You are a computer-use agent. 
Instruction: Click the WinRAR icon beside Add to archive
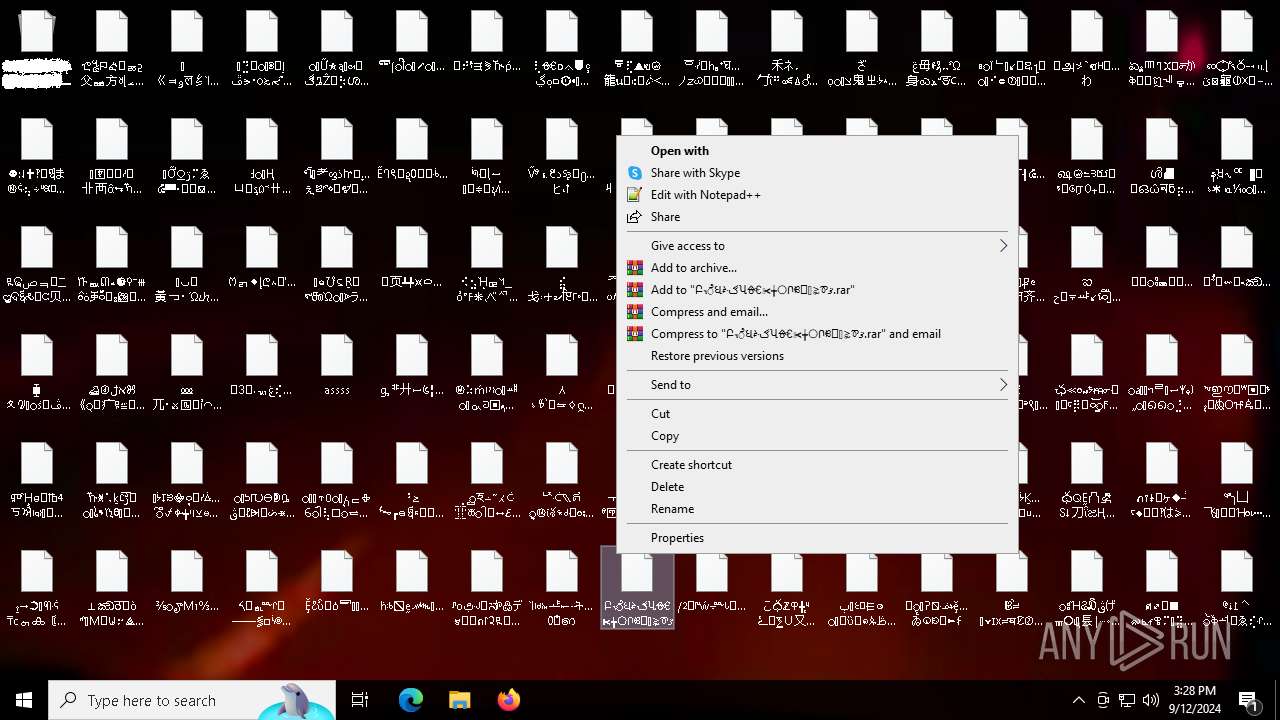634,268
